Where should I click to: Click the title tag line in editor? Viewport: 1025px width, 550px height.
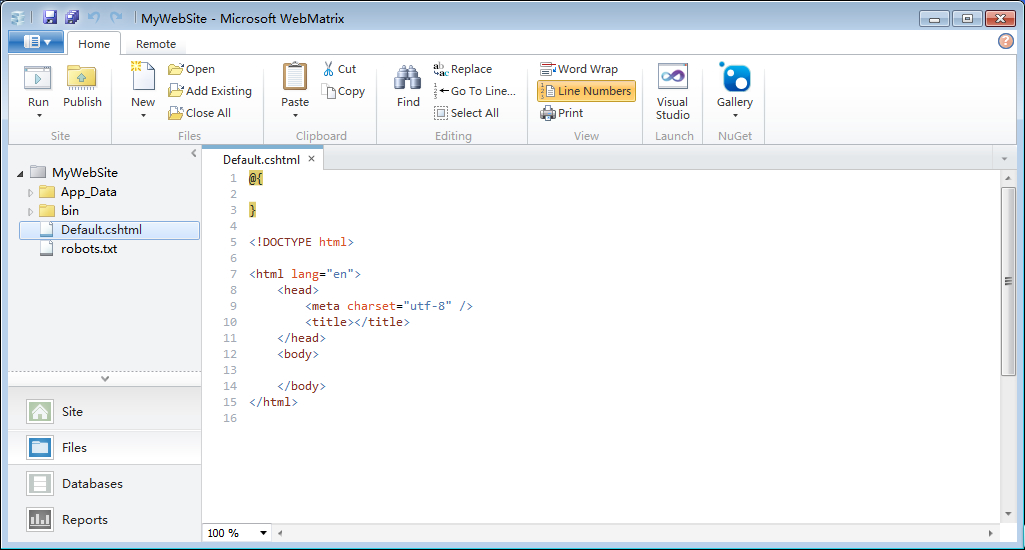[357, 322]
